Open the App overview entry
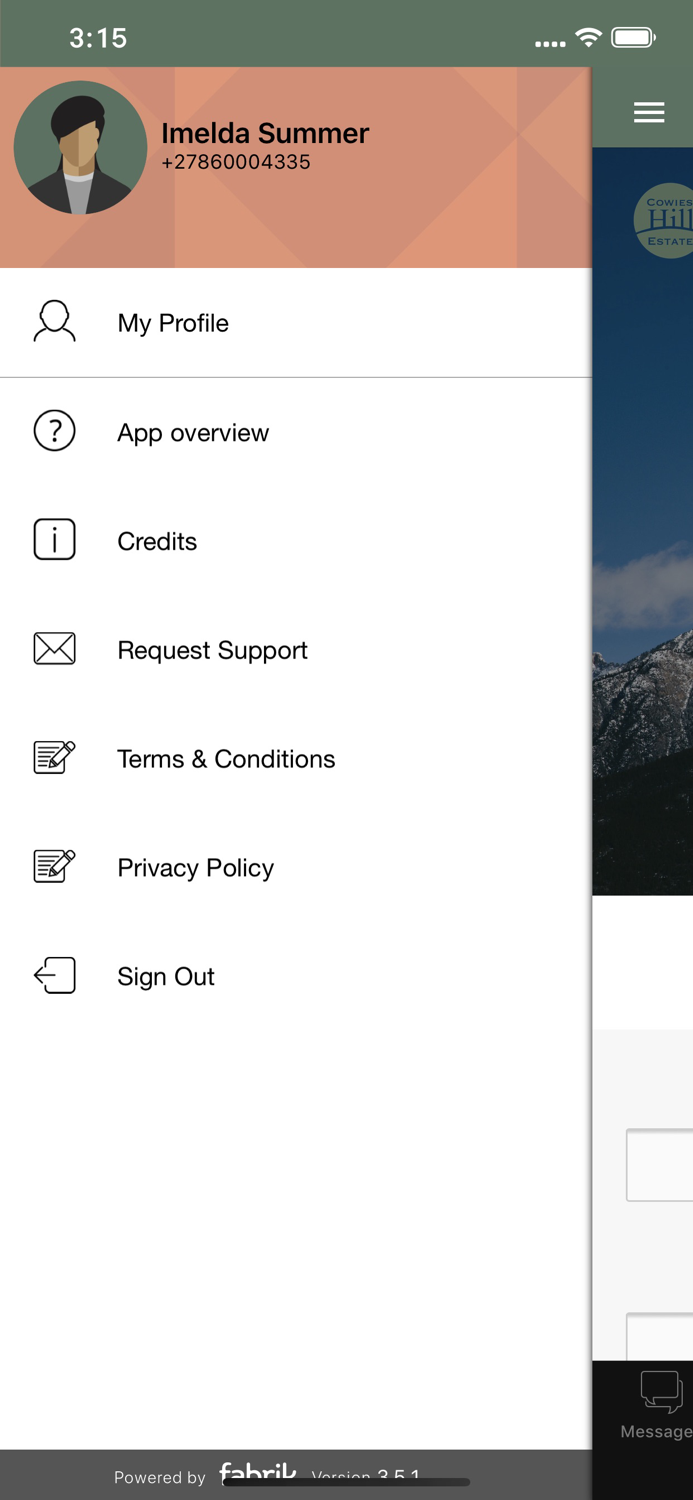 pos(193,433)
